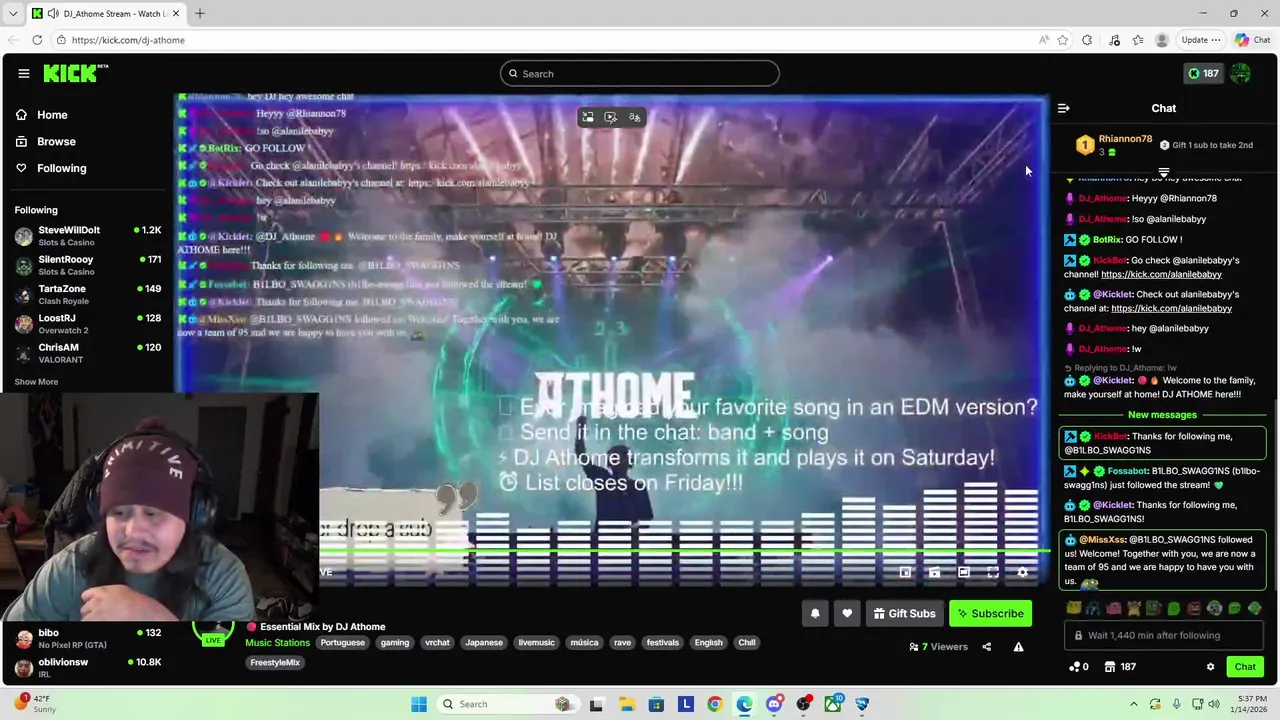Enable notifications with the bell icon
The image size is (1280, 720).
click(x=815, y=613)
